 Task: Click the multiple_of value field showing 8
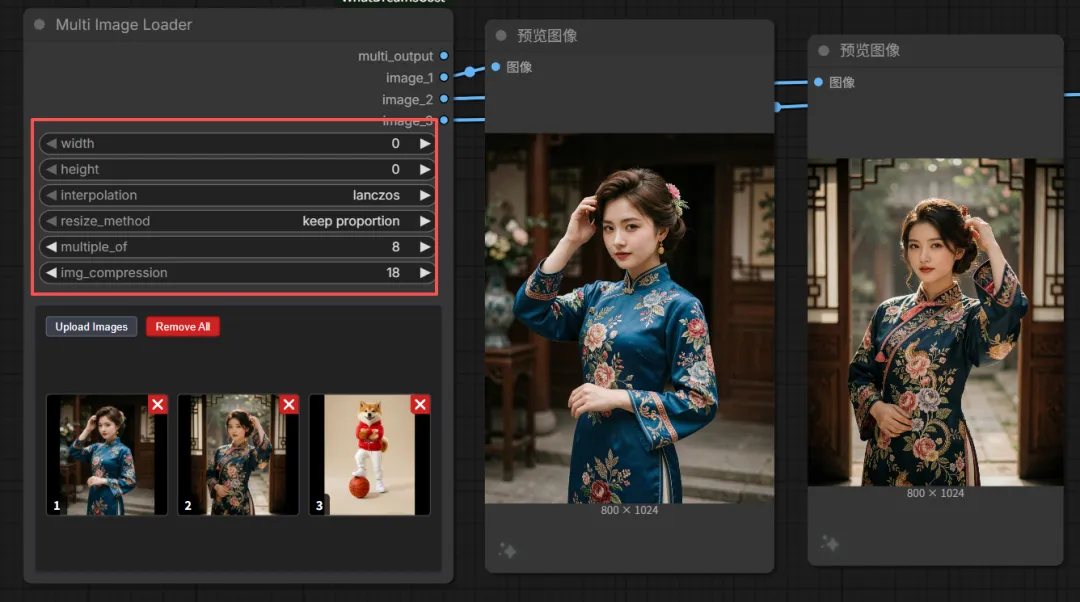(395, 247)
